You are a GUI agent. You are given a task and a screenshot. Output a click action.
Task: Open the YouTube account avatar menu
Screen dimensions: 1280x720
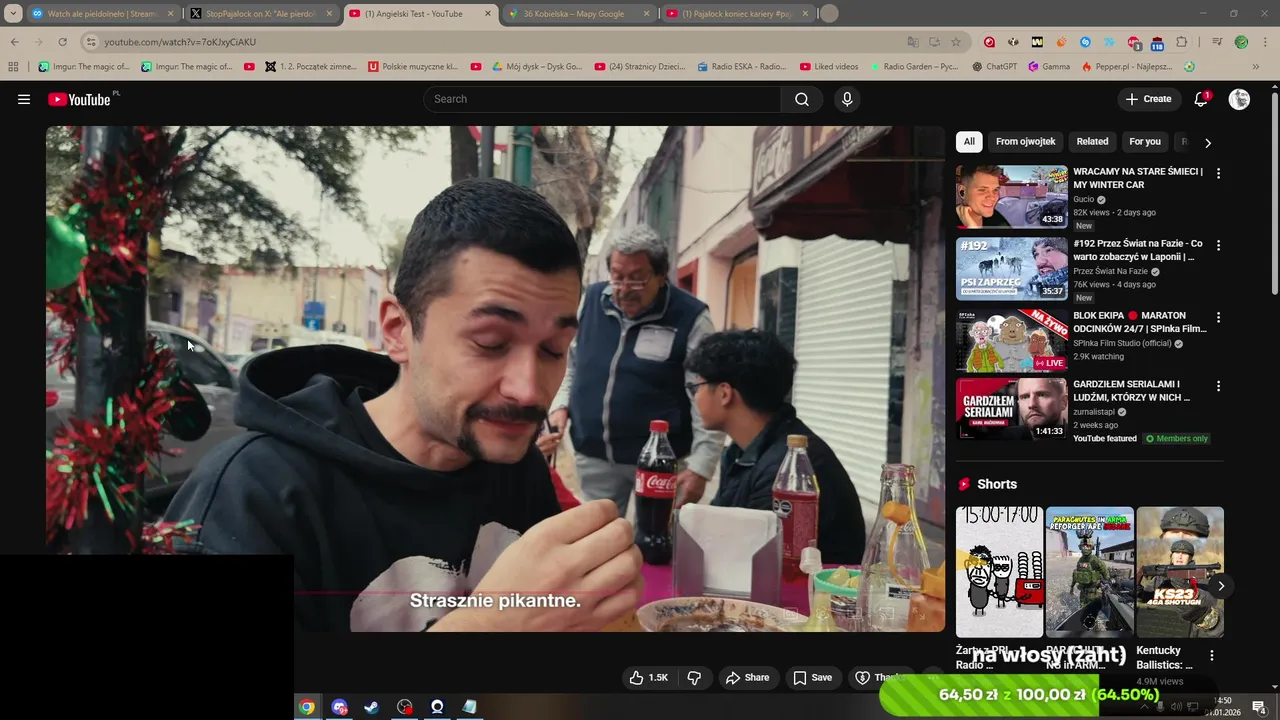[x=1239, y=99]
